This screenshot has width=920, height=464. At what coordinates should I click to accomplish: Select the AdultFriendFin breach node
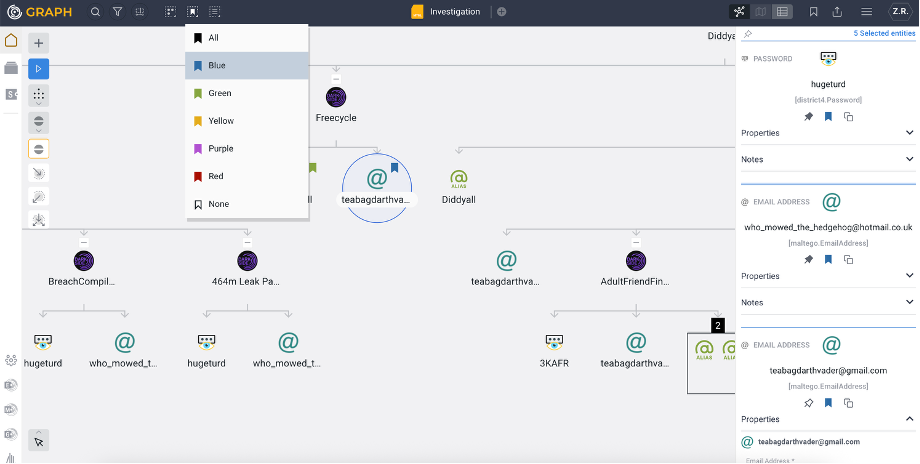click(636, 261)
